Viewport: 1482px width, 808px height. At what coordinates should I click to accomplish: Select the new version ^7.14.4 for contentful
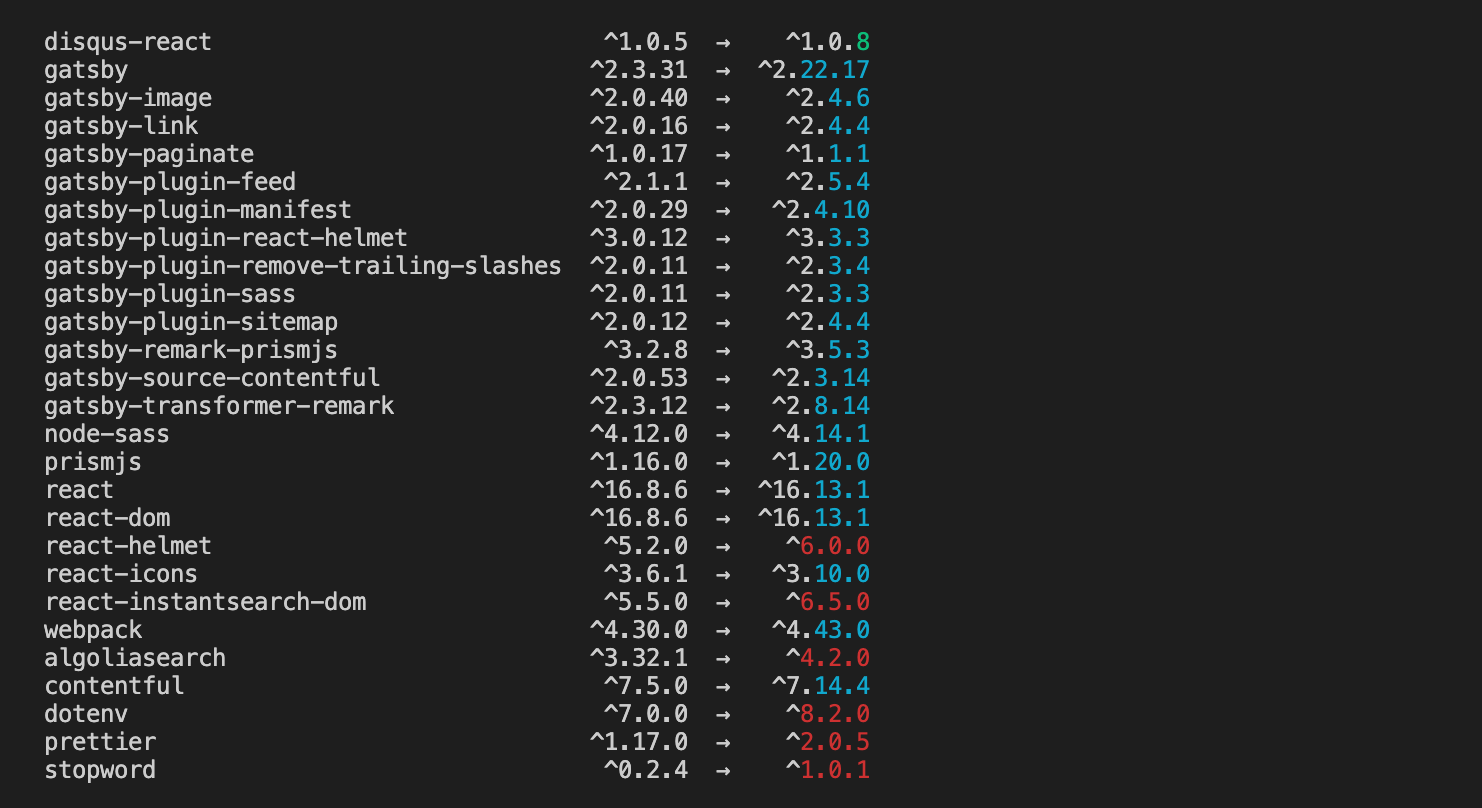point(821,686)
